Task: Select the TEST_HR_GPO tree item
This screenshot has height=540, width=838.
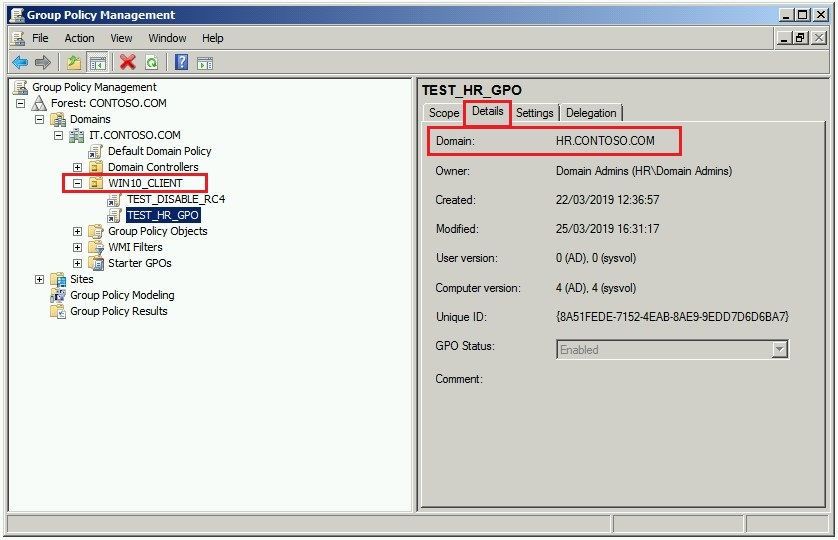Action: pos(163,215)
